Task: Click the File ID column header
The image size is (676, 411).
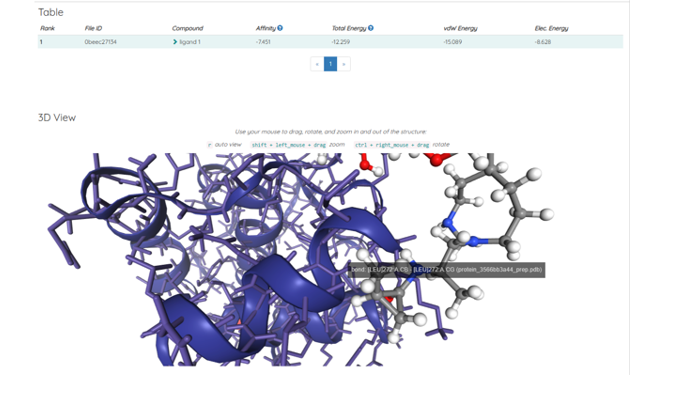Action: (95, 28)
